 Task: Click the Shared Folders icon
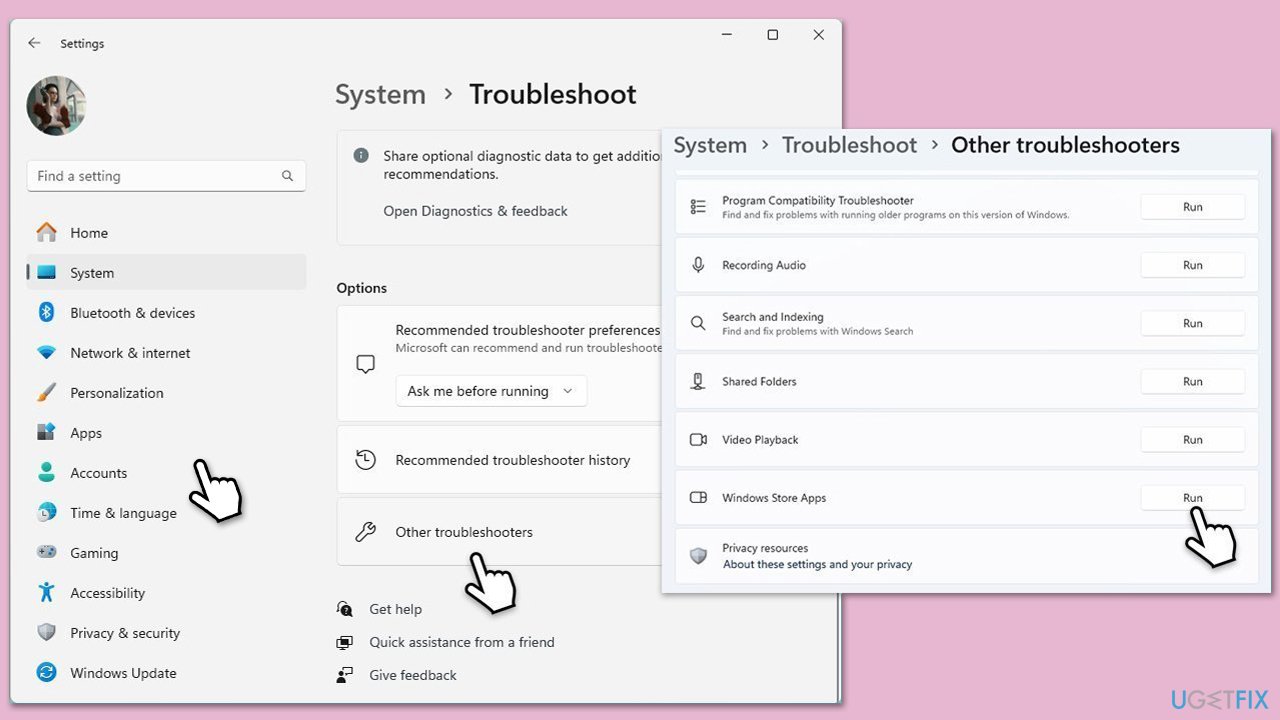[x=699, y=381]
